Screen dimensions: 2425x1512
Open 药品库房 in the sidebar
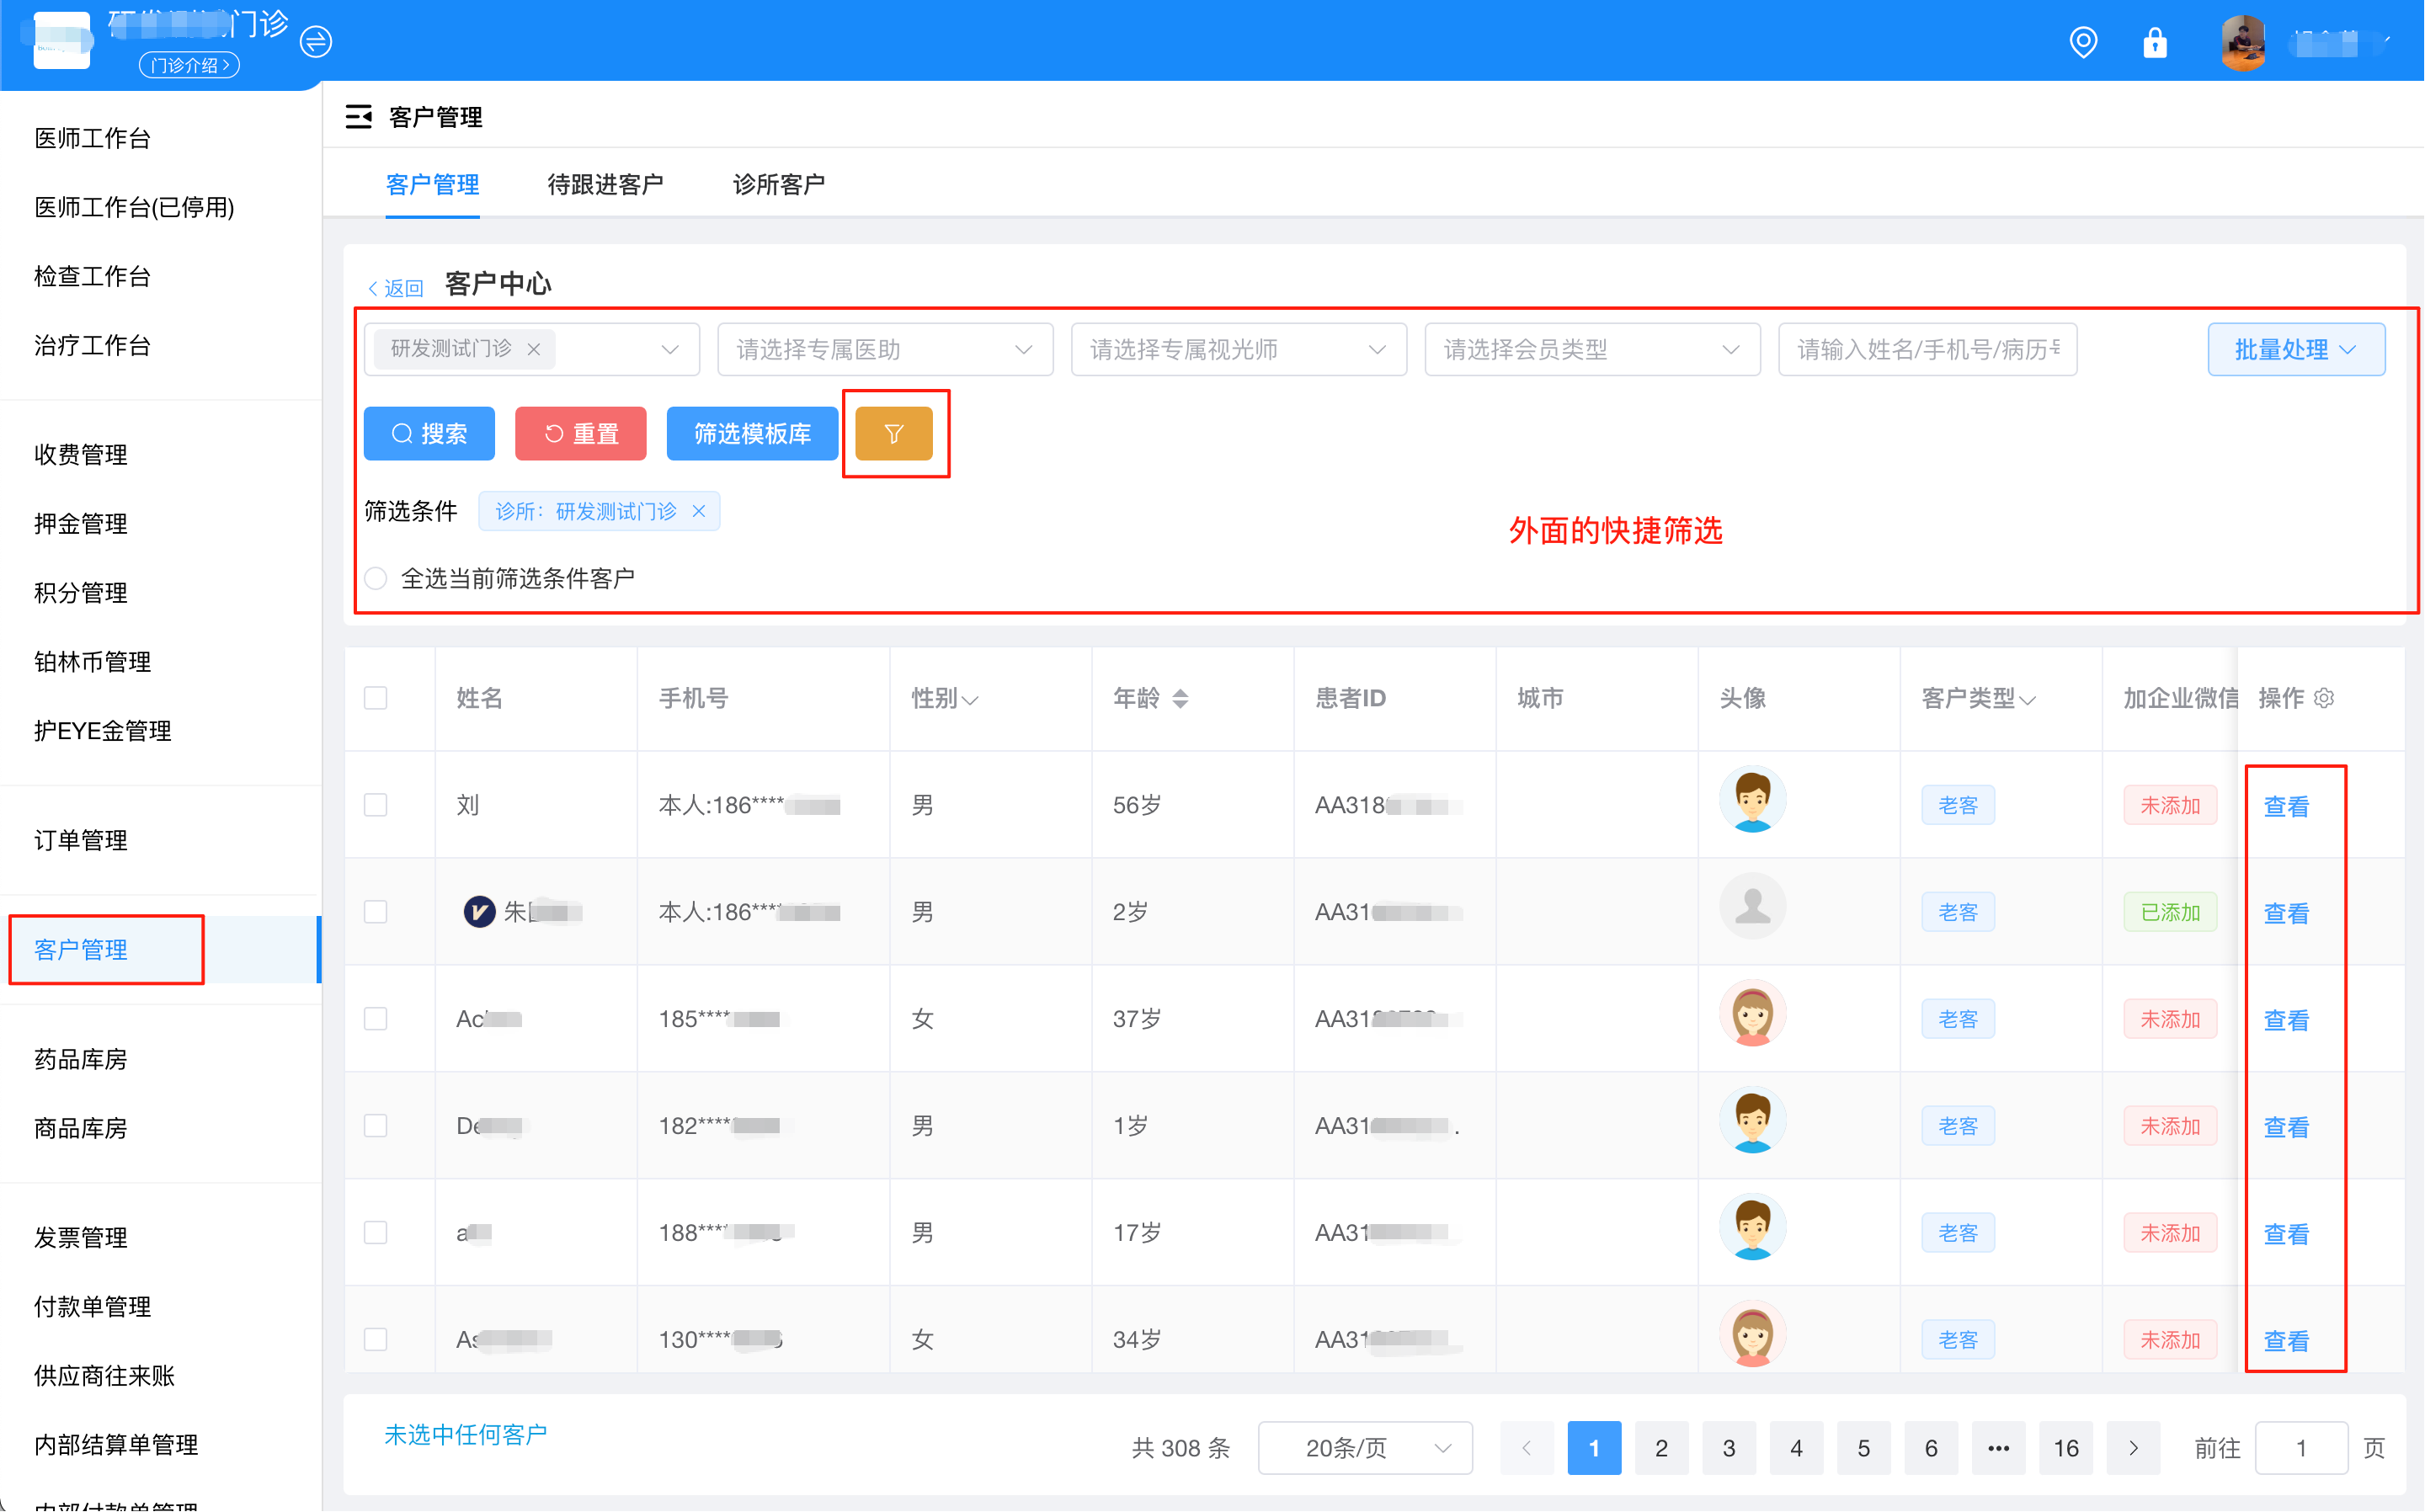[80, 1059]
